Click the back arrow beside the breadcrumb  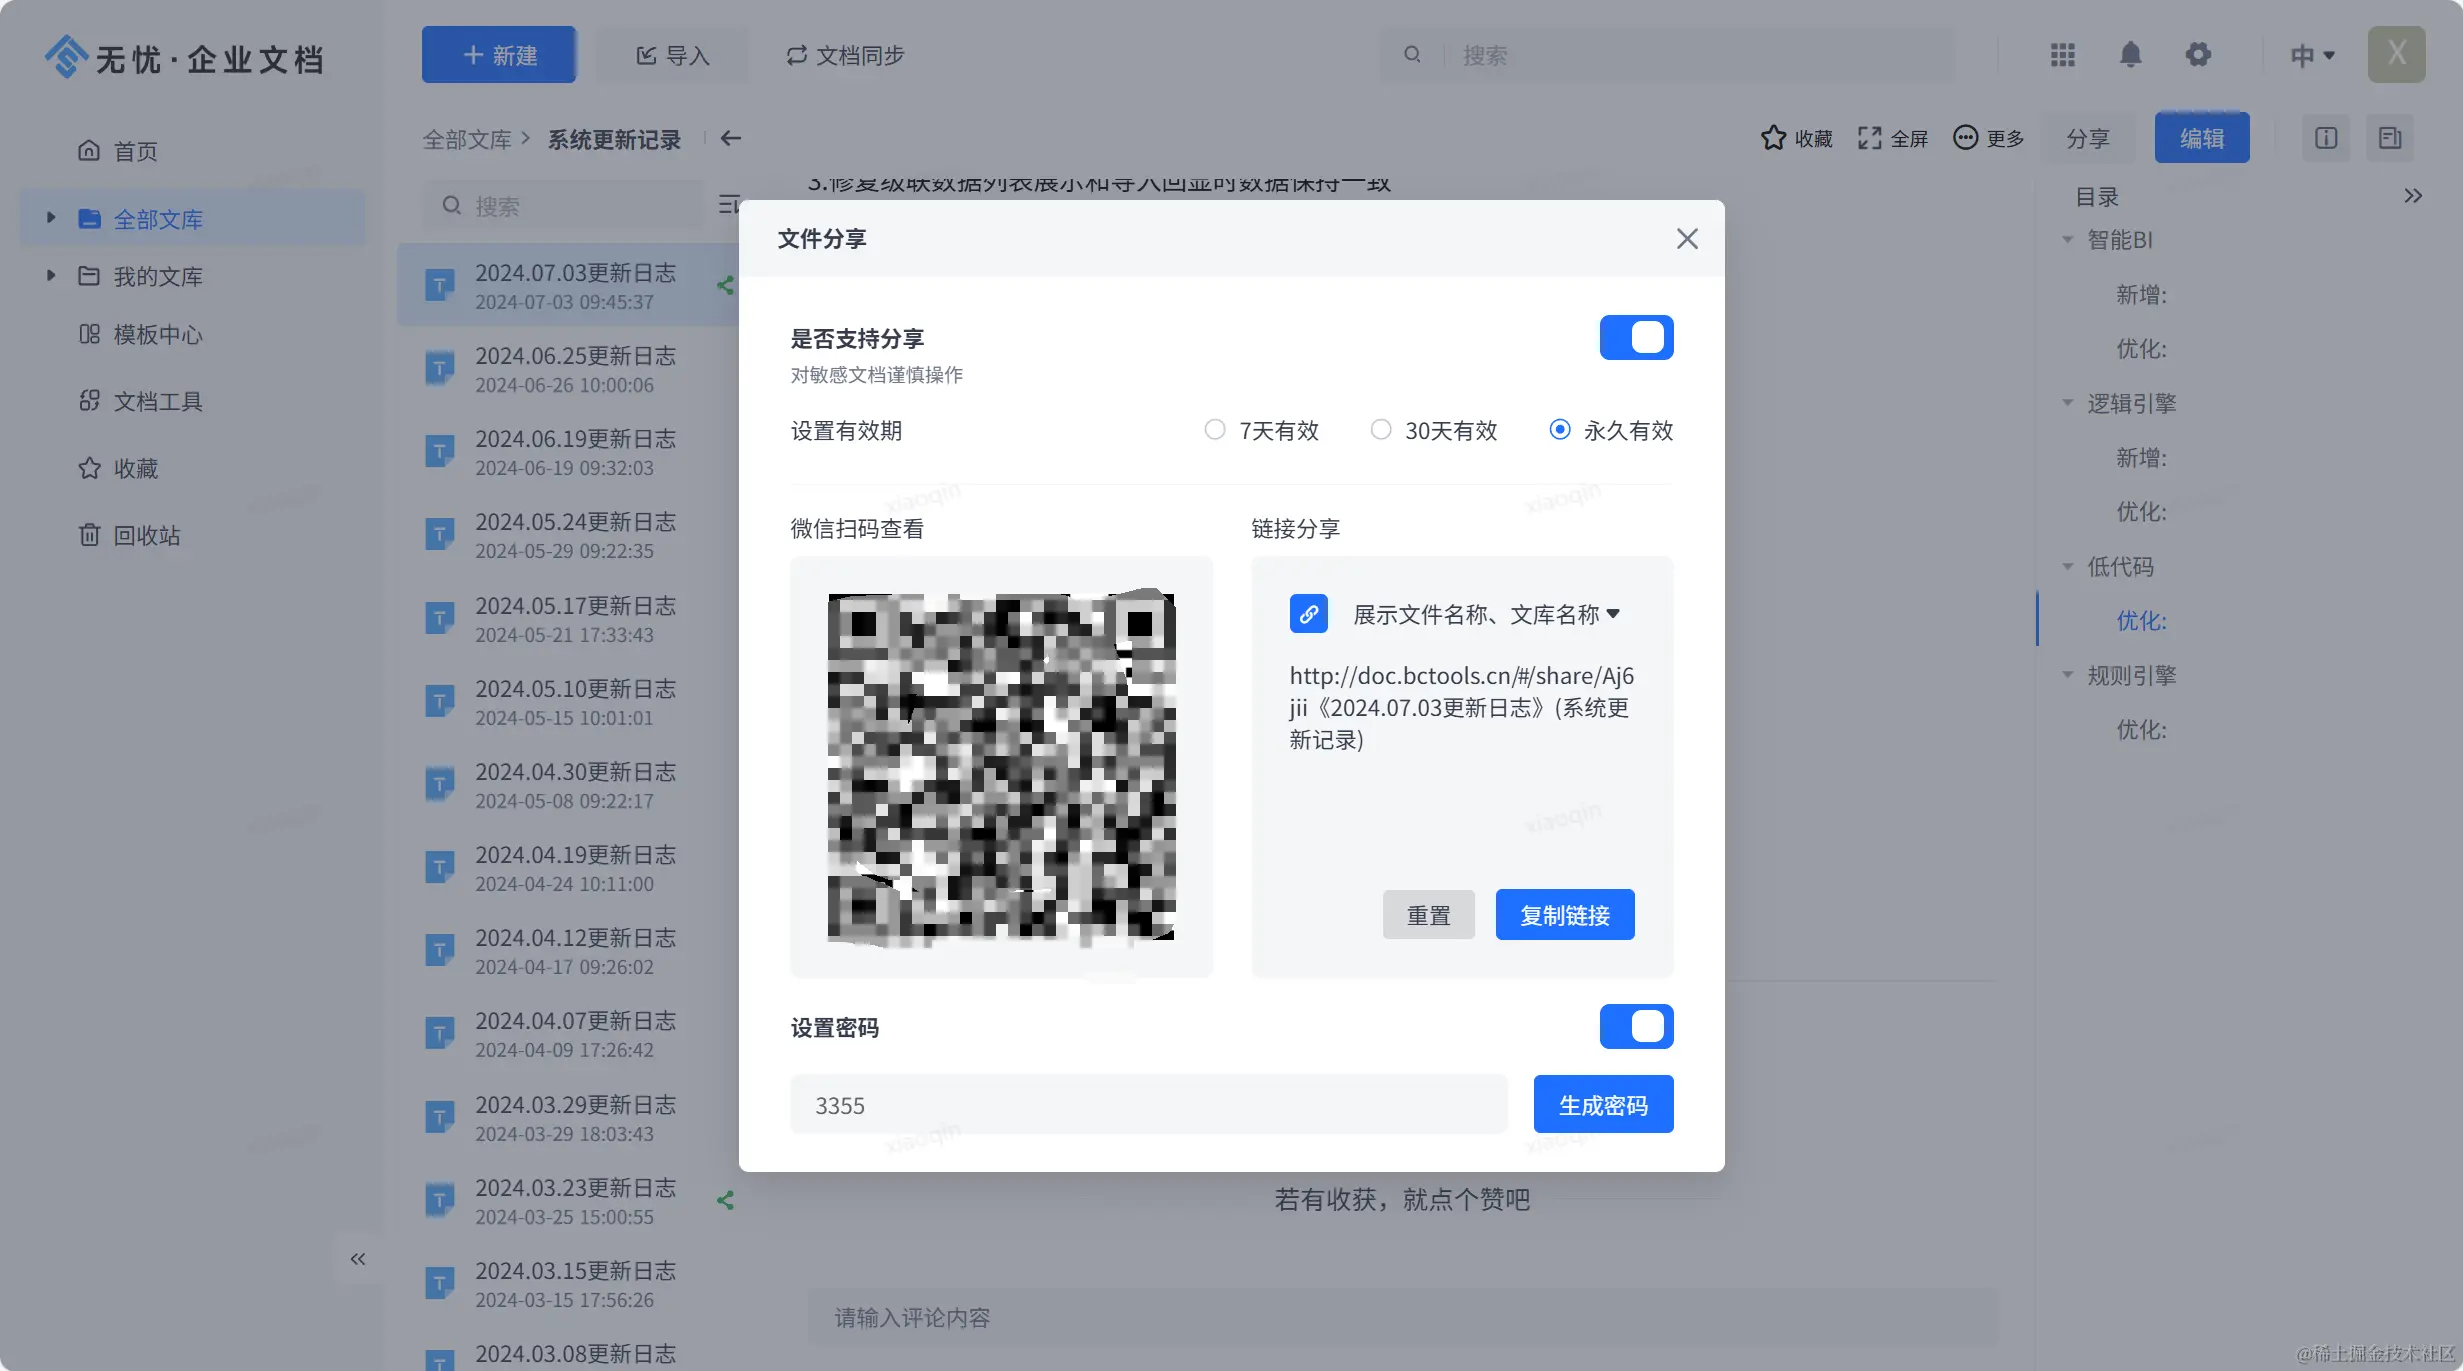731,138
